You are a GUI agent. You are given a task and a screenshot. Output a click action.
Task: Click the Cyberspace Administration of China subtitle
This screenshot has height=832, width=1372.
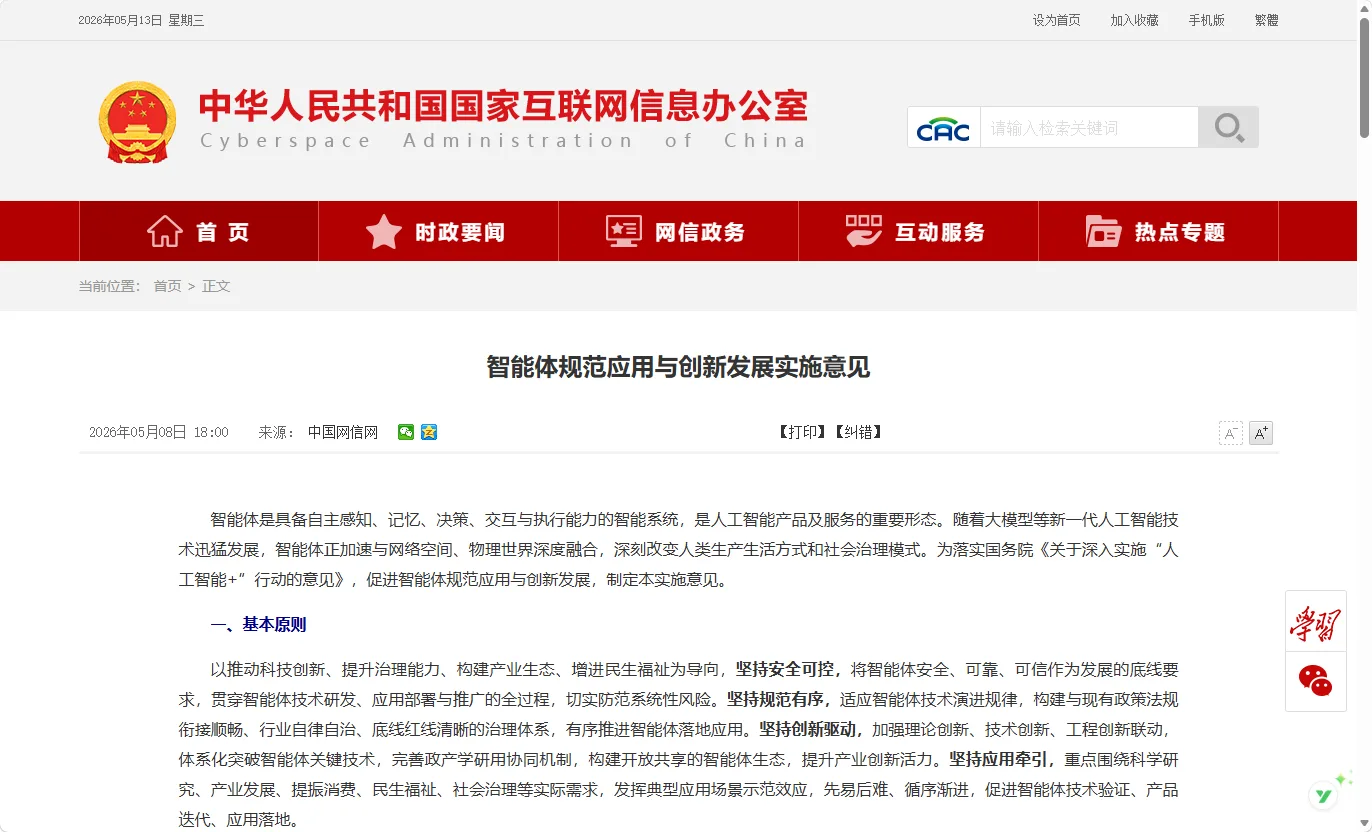503,141
